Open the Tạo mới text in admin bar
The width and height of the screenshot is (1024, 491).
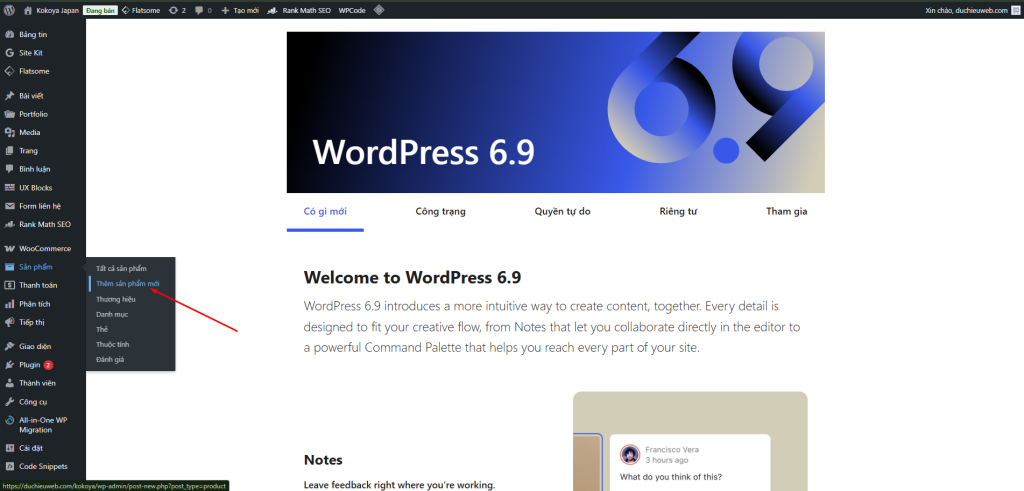point(246,10)
